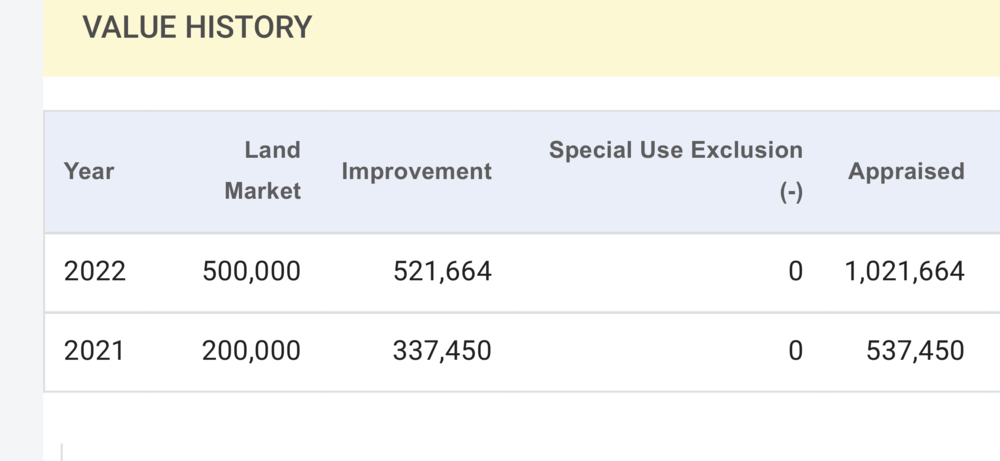The height and width of the screenshot is (461, 1000).
Task: Select the 521,664 improvement value
Action: point(442,271)
